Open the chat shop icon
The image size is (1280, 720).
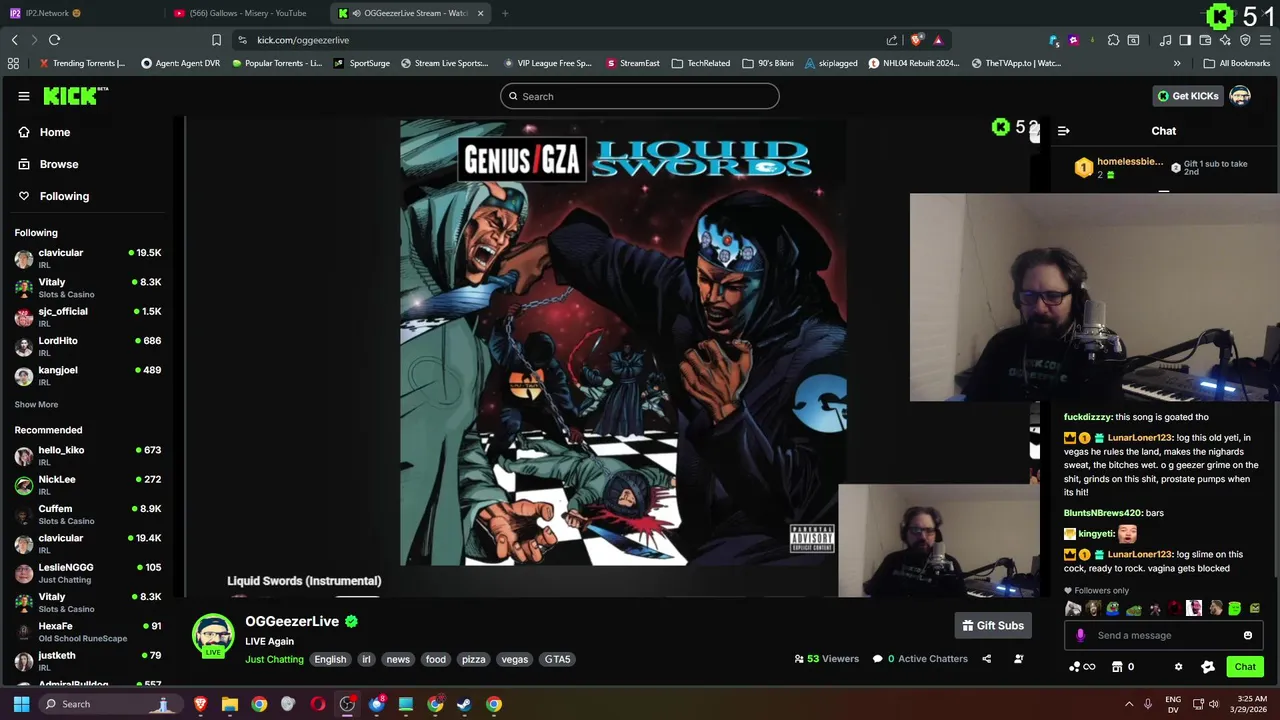pos(1117,667)
